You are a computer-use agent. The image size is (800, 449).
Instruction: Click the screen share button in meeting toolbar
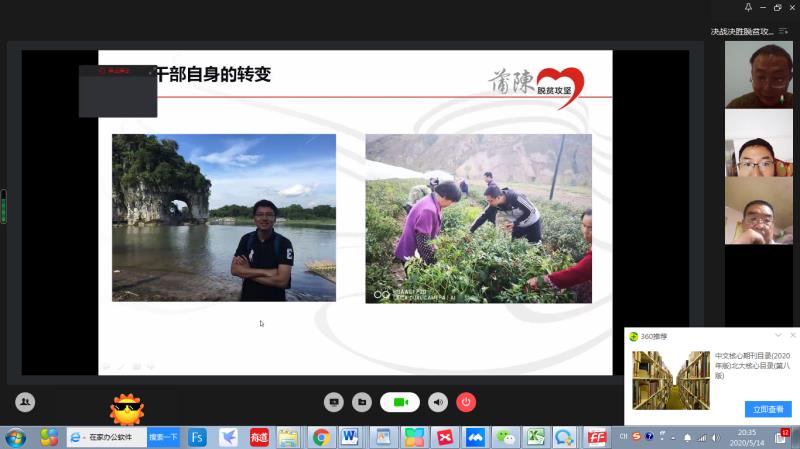tap(334, 402)
